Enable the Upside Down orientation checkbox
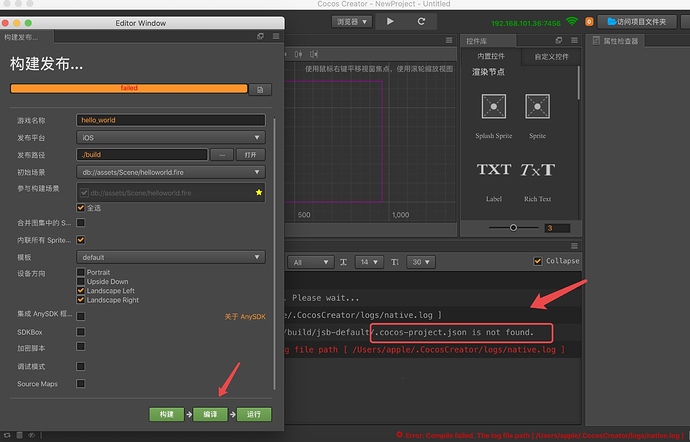Screen dimensions: 690x442 [81, 281]
